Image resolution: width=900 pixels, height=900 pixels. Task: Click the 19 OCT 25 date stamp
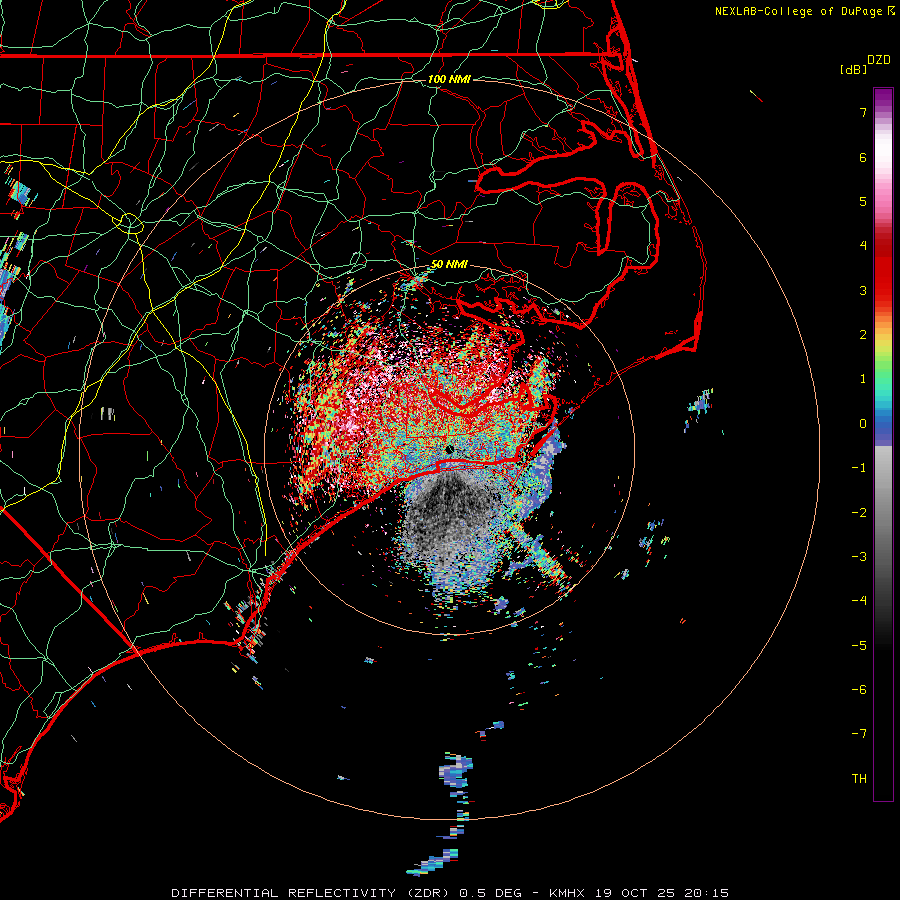pos(635,893)
